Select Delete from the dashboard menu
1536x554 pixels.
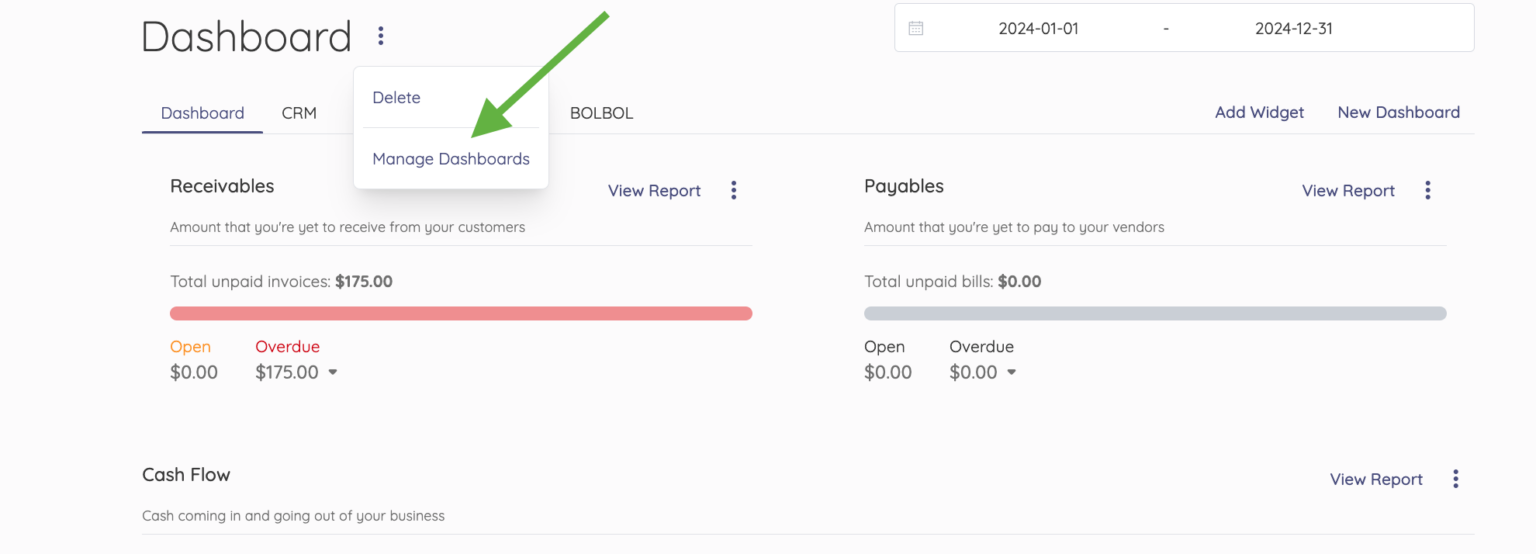pyautogui.click(x=396, y=97)
